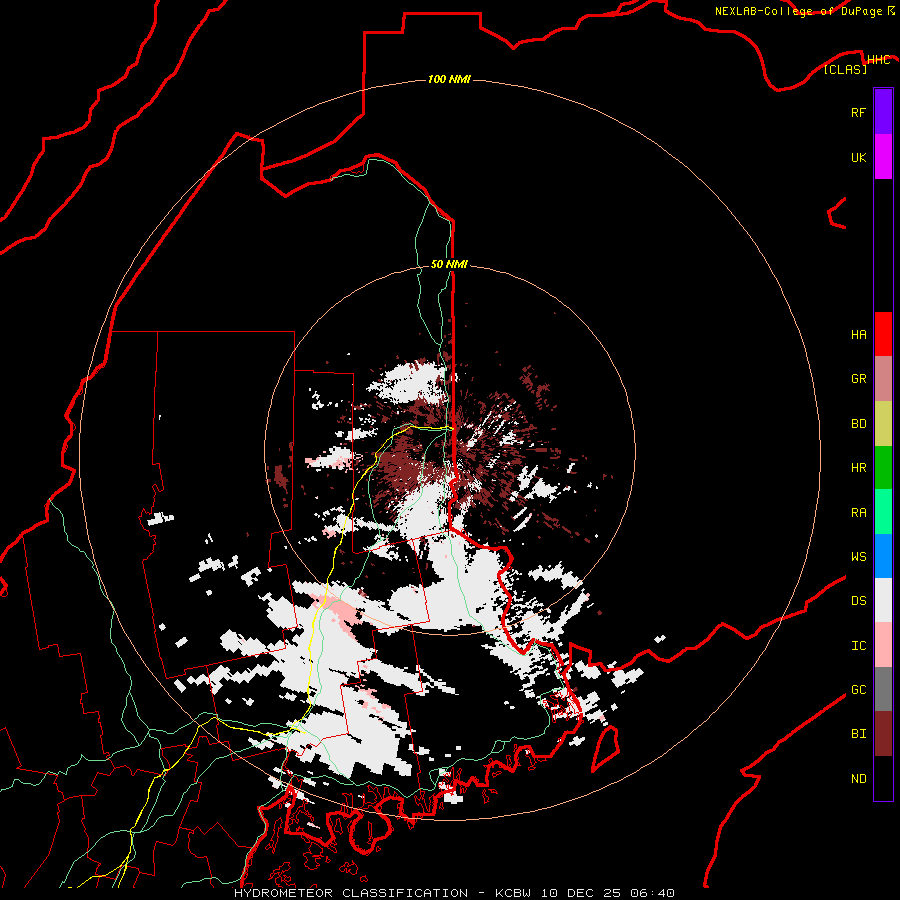Click the BD yellow legend swatch

pyautogui.click(x=883, y=423)
